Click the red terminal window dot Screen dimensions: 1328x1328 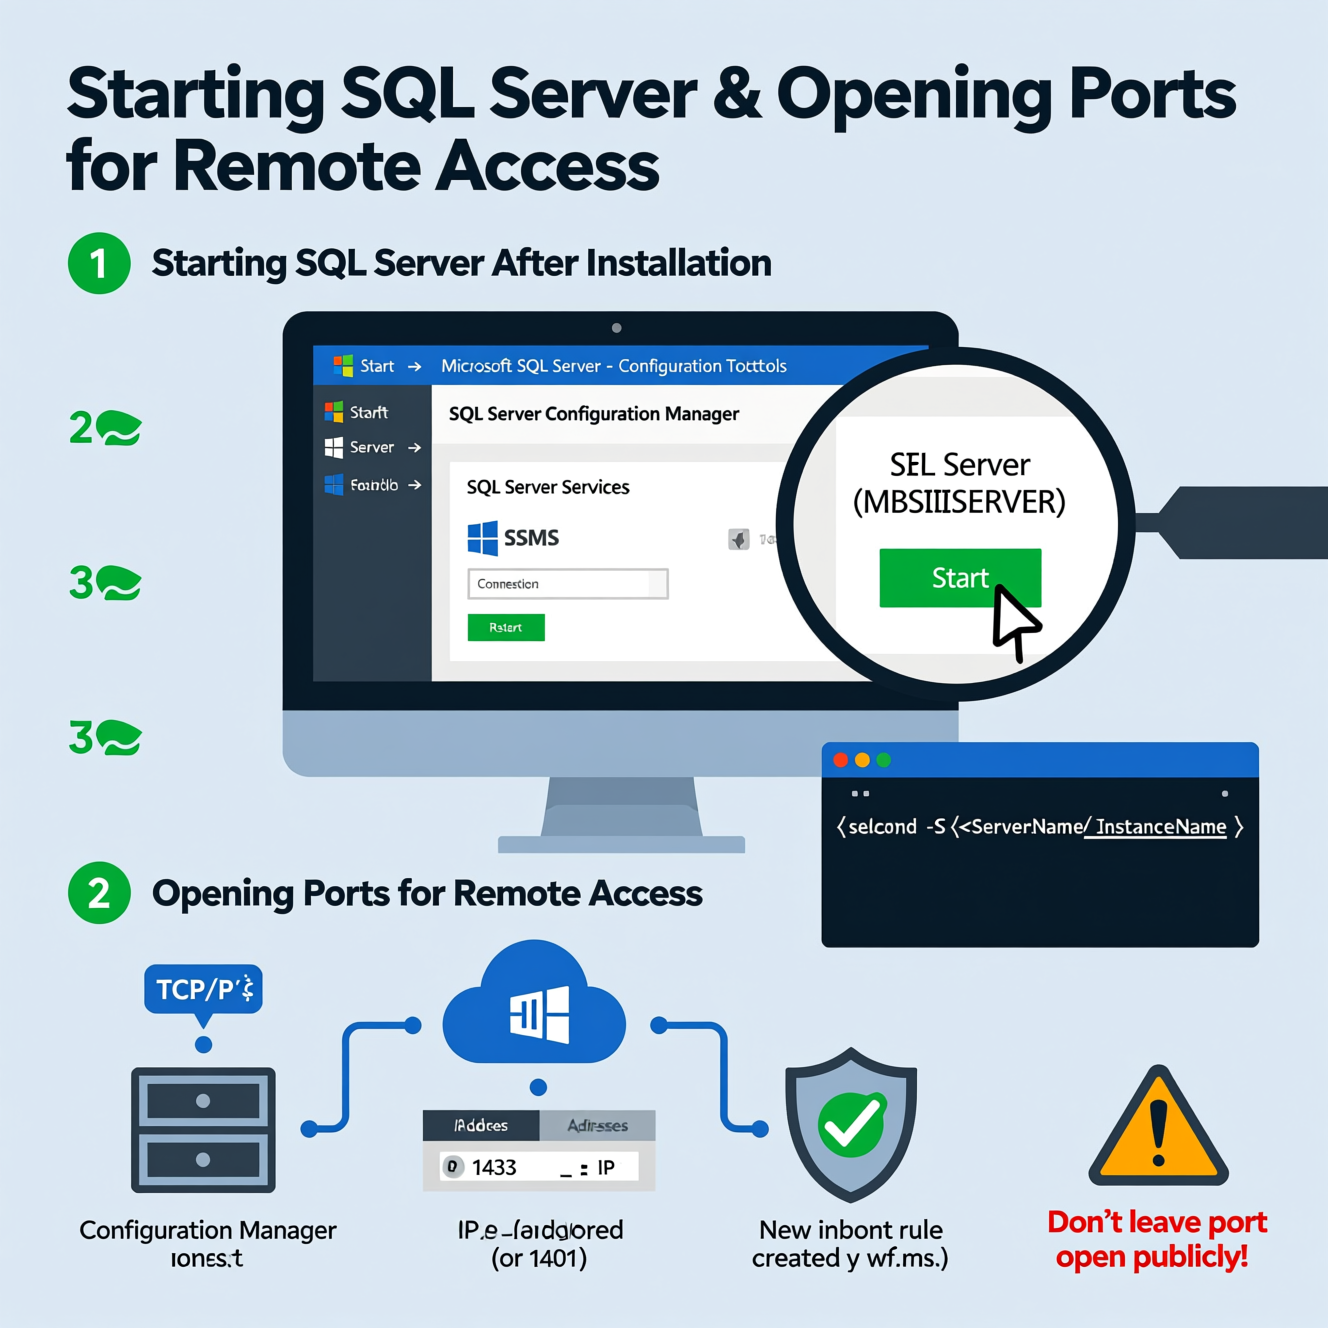(x=841, y=760)
